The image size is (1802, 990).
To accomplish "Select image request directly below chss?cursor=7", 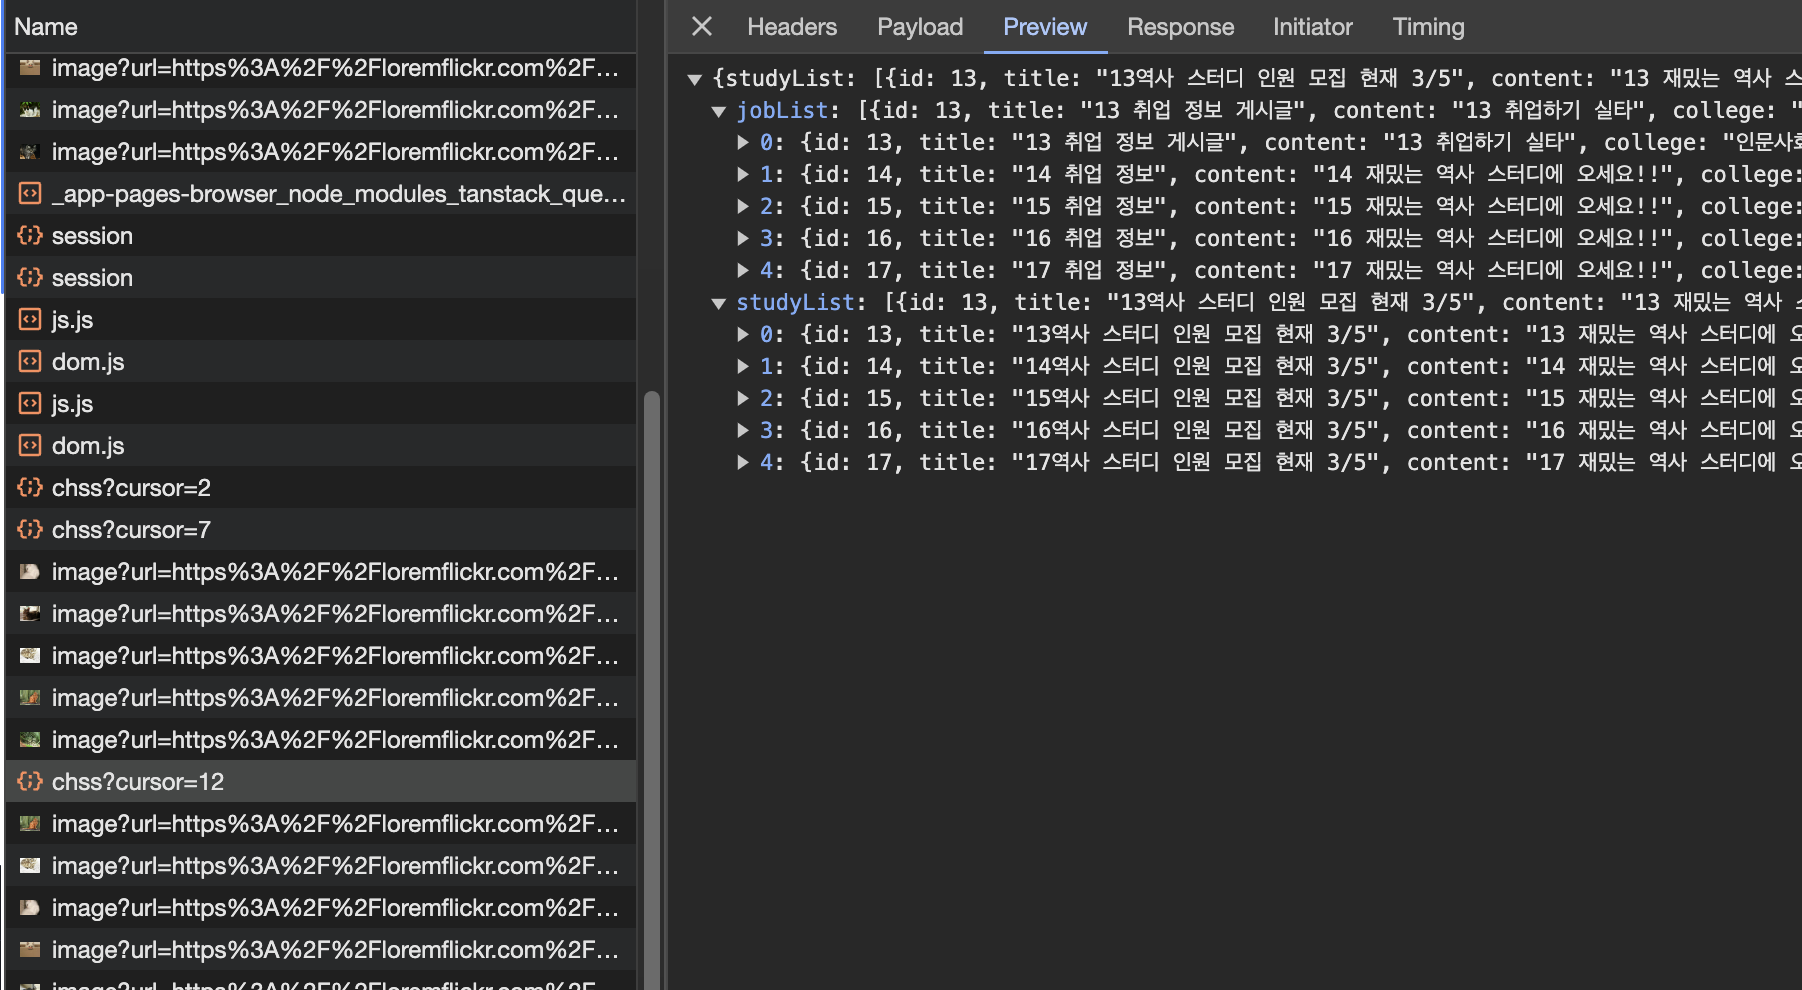I will coord(321,572).
